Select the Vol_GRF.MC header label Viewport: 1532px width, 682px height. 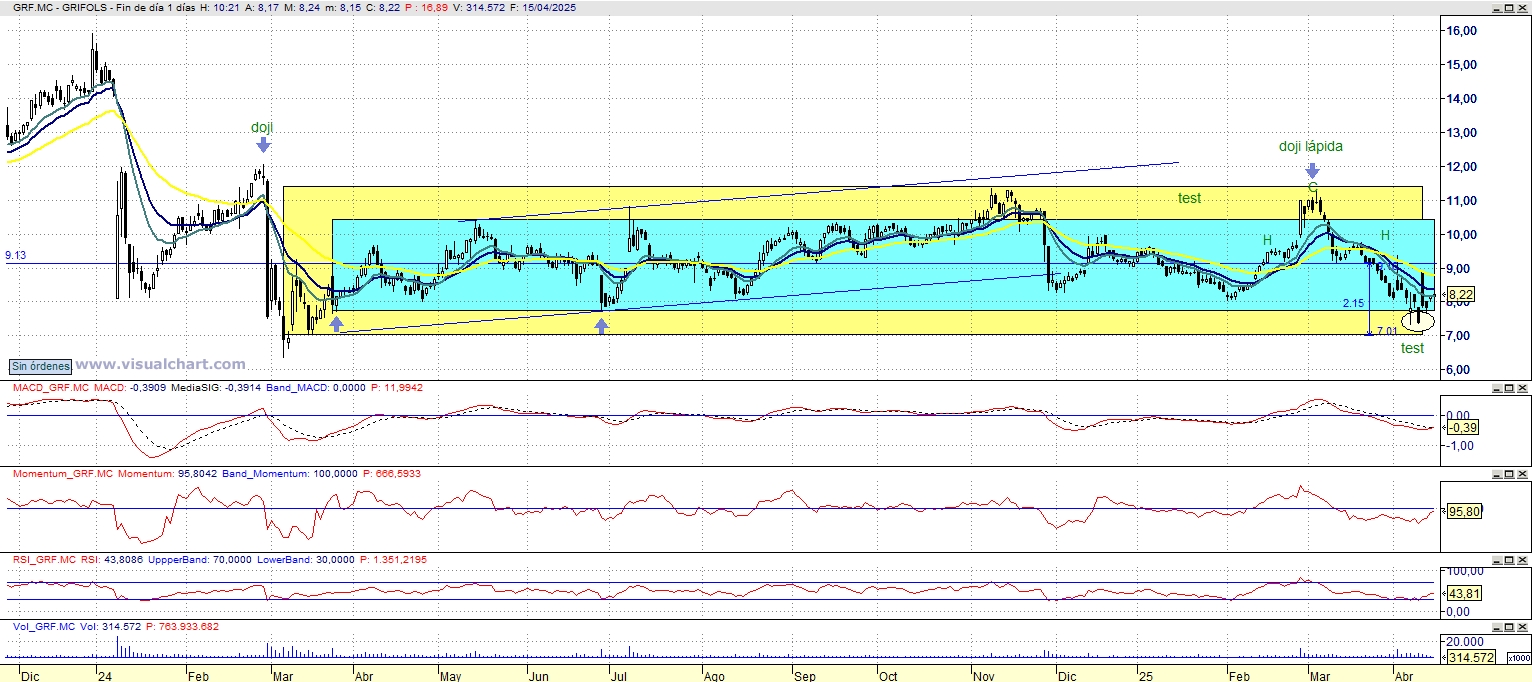tap(44, 626)
